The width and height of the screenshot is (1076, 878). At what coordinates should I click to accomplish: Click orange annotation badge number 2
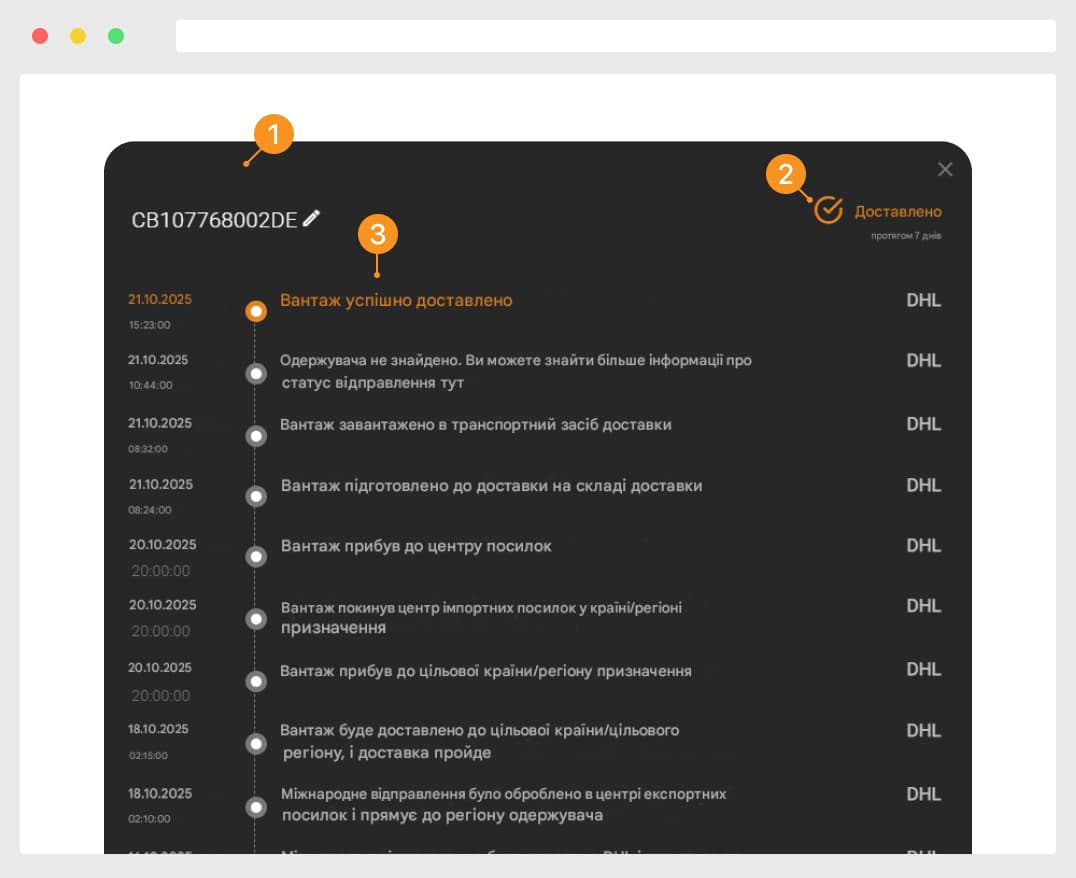coord(786,174)
